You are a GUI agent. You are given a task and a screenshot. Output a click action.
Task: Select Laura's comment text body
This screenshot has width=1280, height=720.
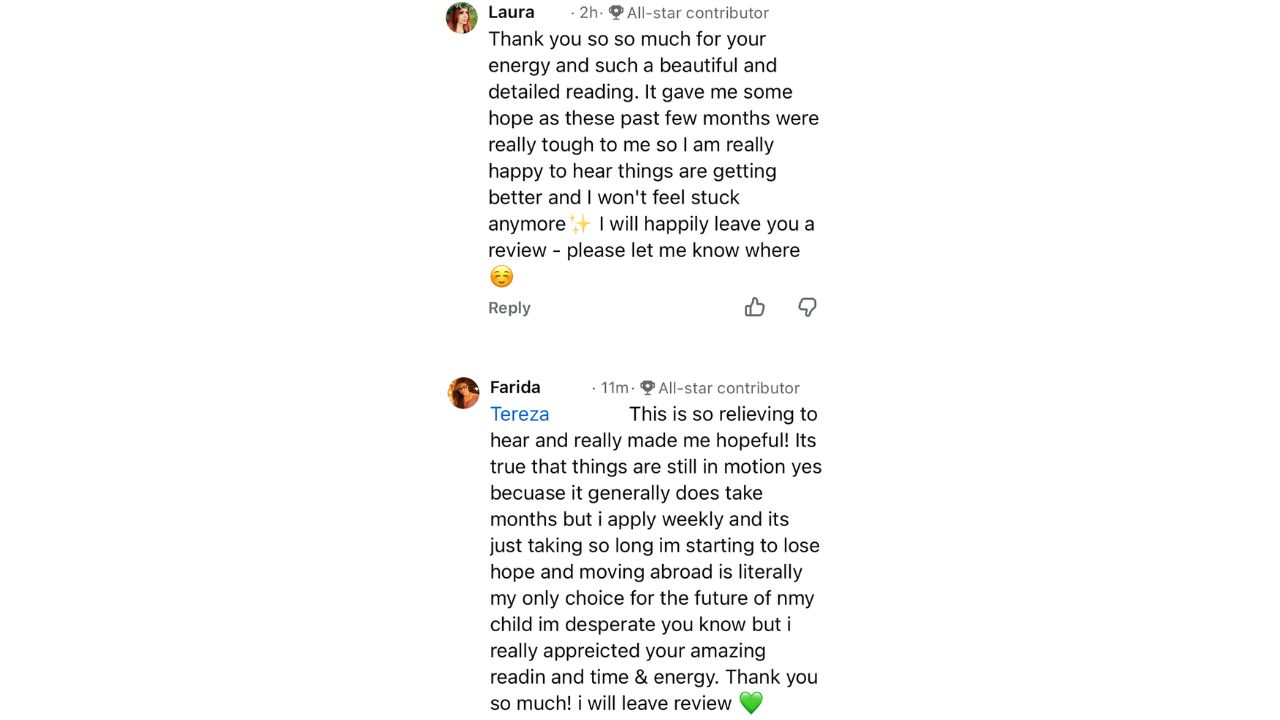pos(654,158)
